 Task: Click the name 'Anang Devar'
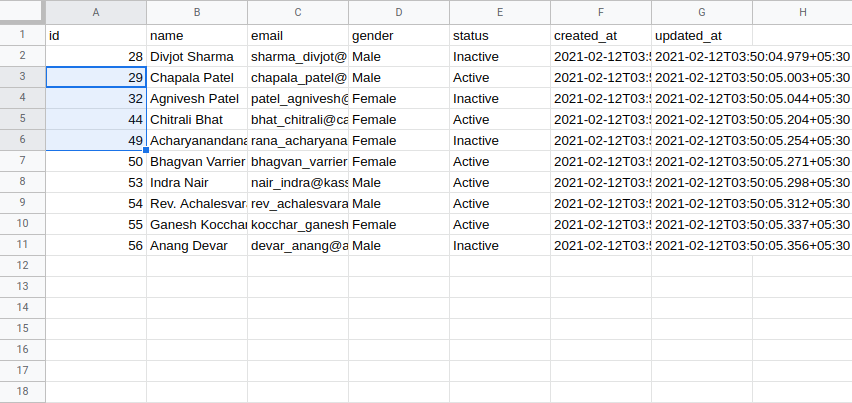click(x=197, y=245)
